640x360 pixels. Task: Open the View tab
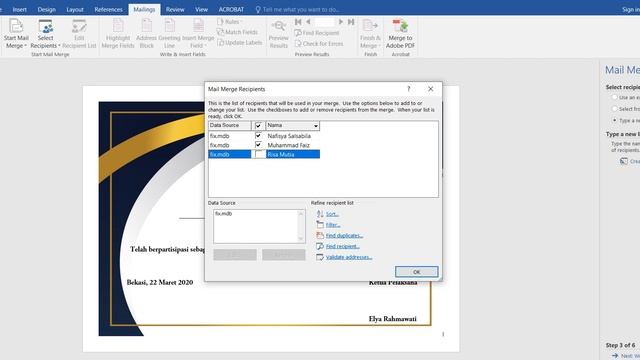(201, 9)
